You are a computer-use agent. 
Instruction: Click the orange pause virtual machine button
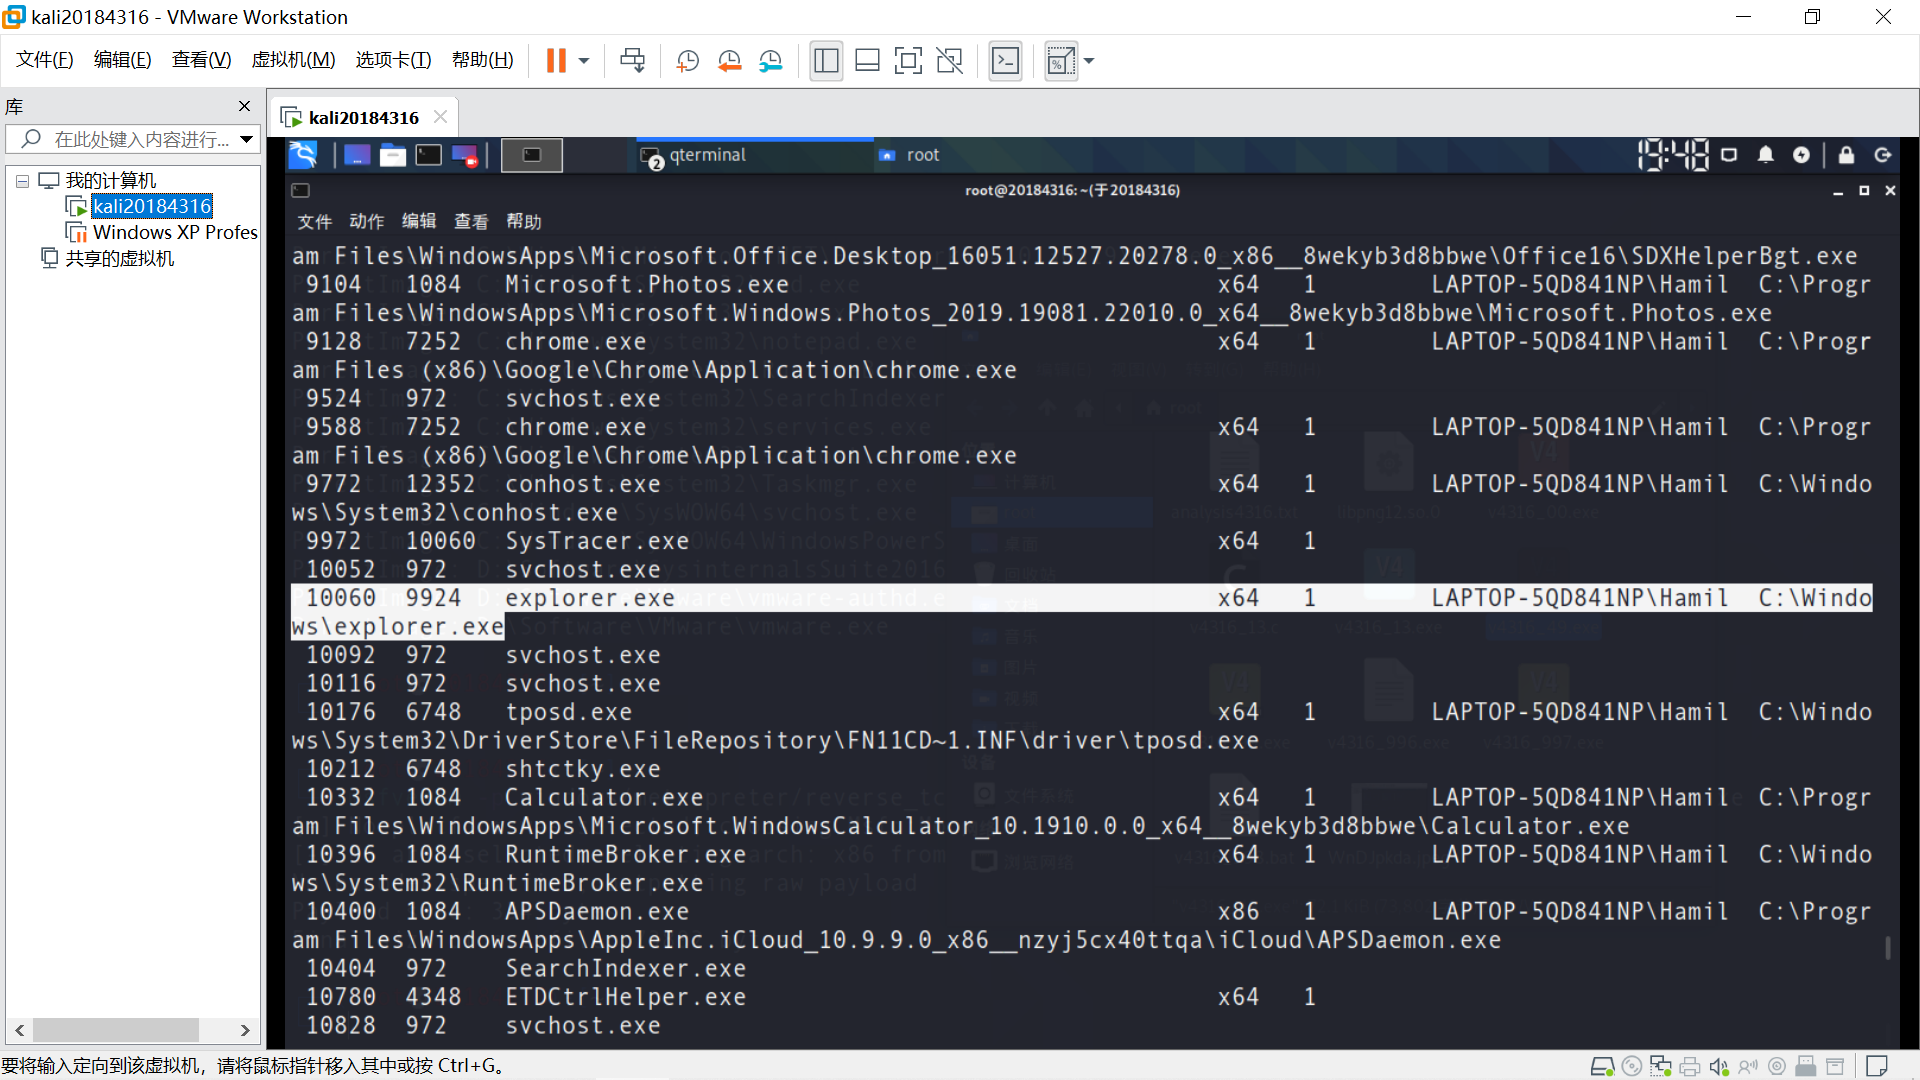[x=556, y=61]
